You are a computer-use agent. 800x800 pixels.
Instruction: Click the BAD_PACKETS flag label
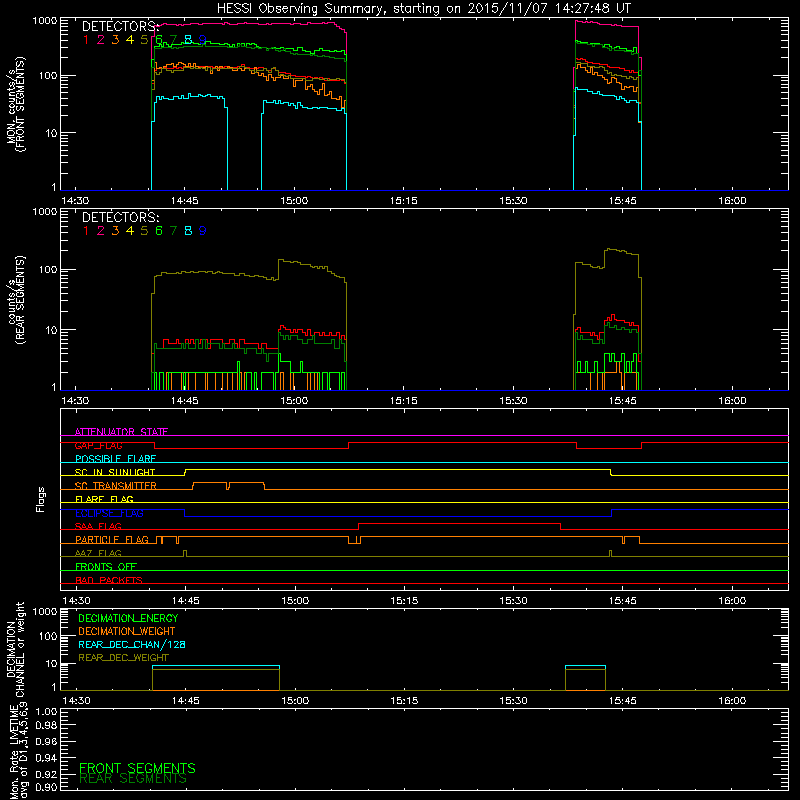tap(109, 580)
